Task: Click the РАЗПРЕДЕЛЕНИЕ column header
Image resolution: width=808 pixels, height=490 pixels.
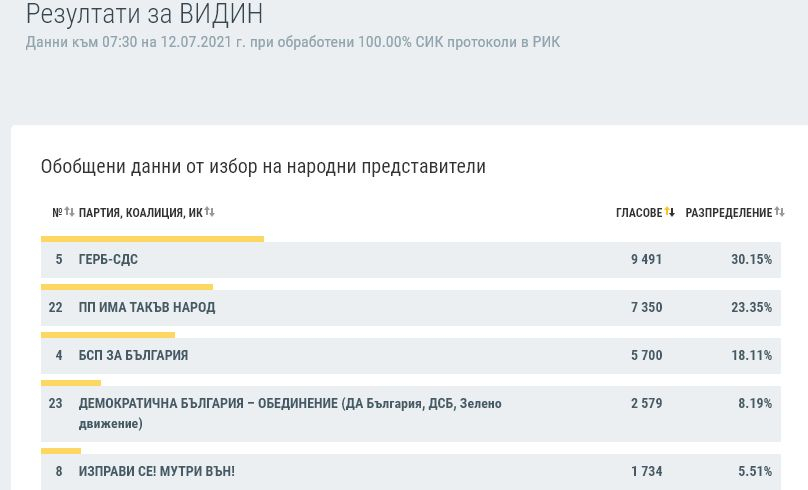Action: point(729,213)
